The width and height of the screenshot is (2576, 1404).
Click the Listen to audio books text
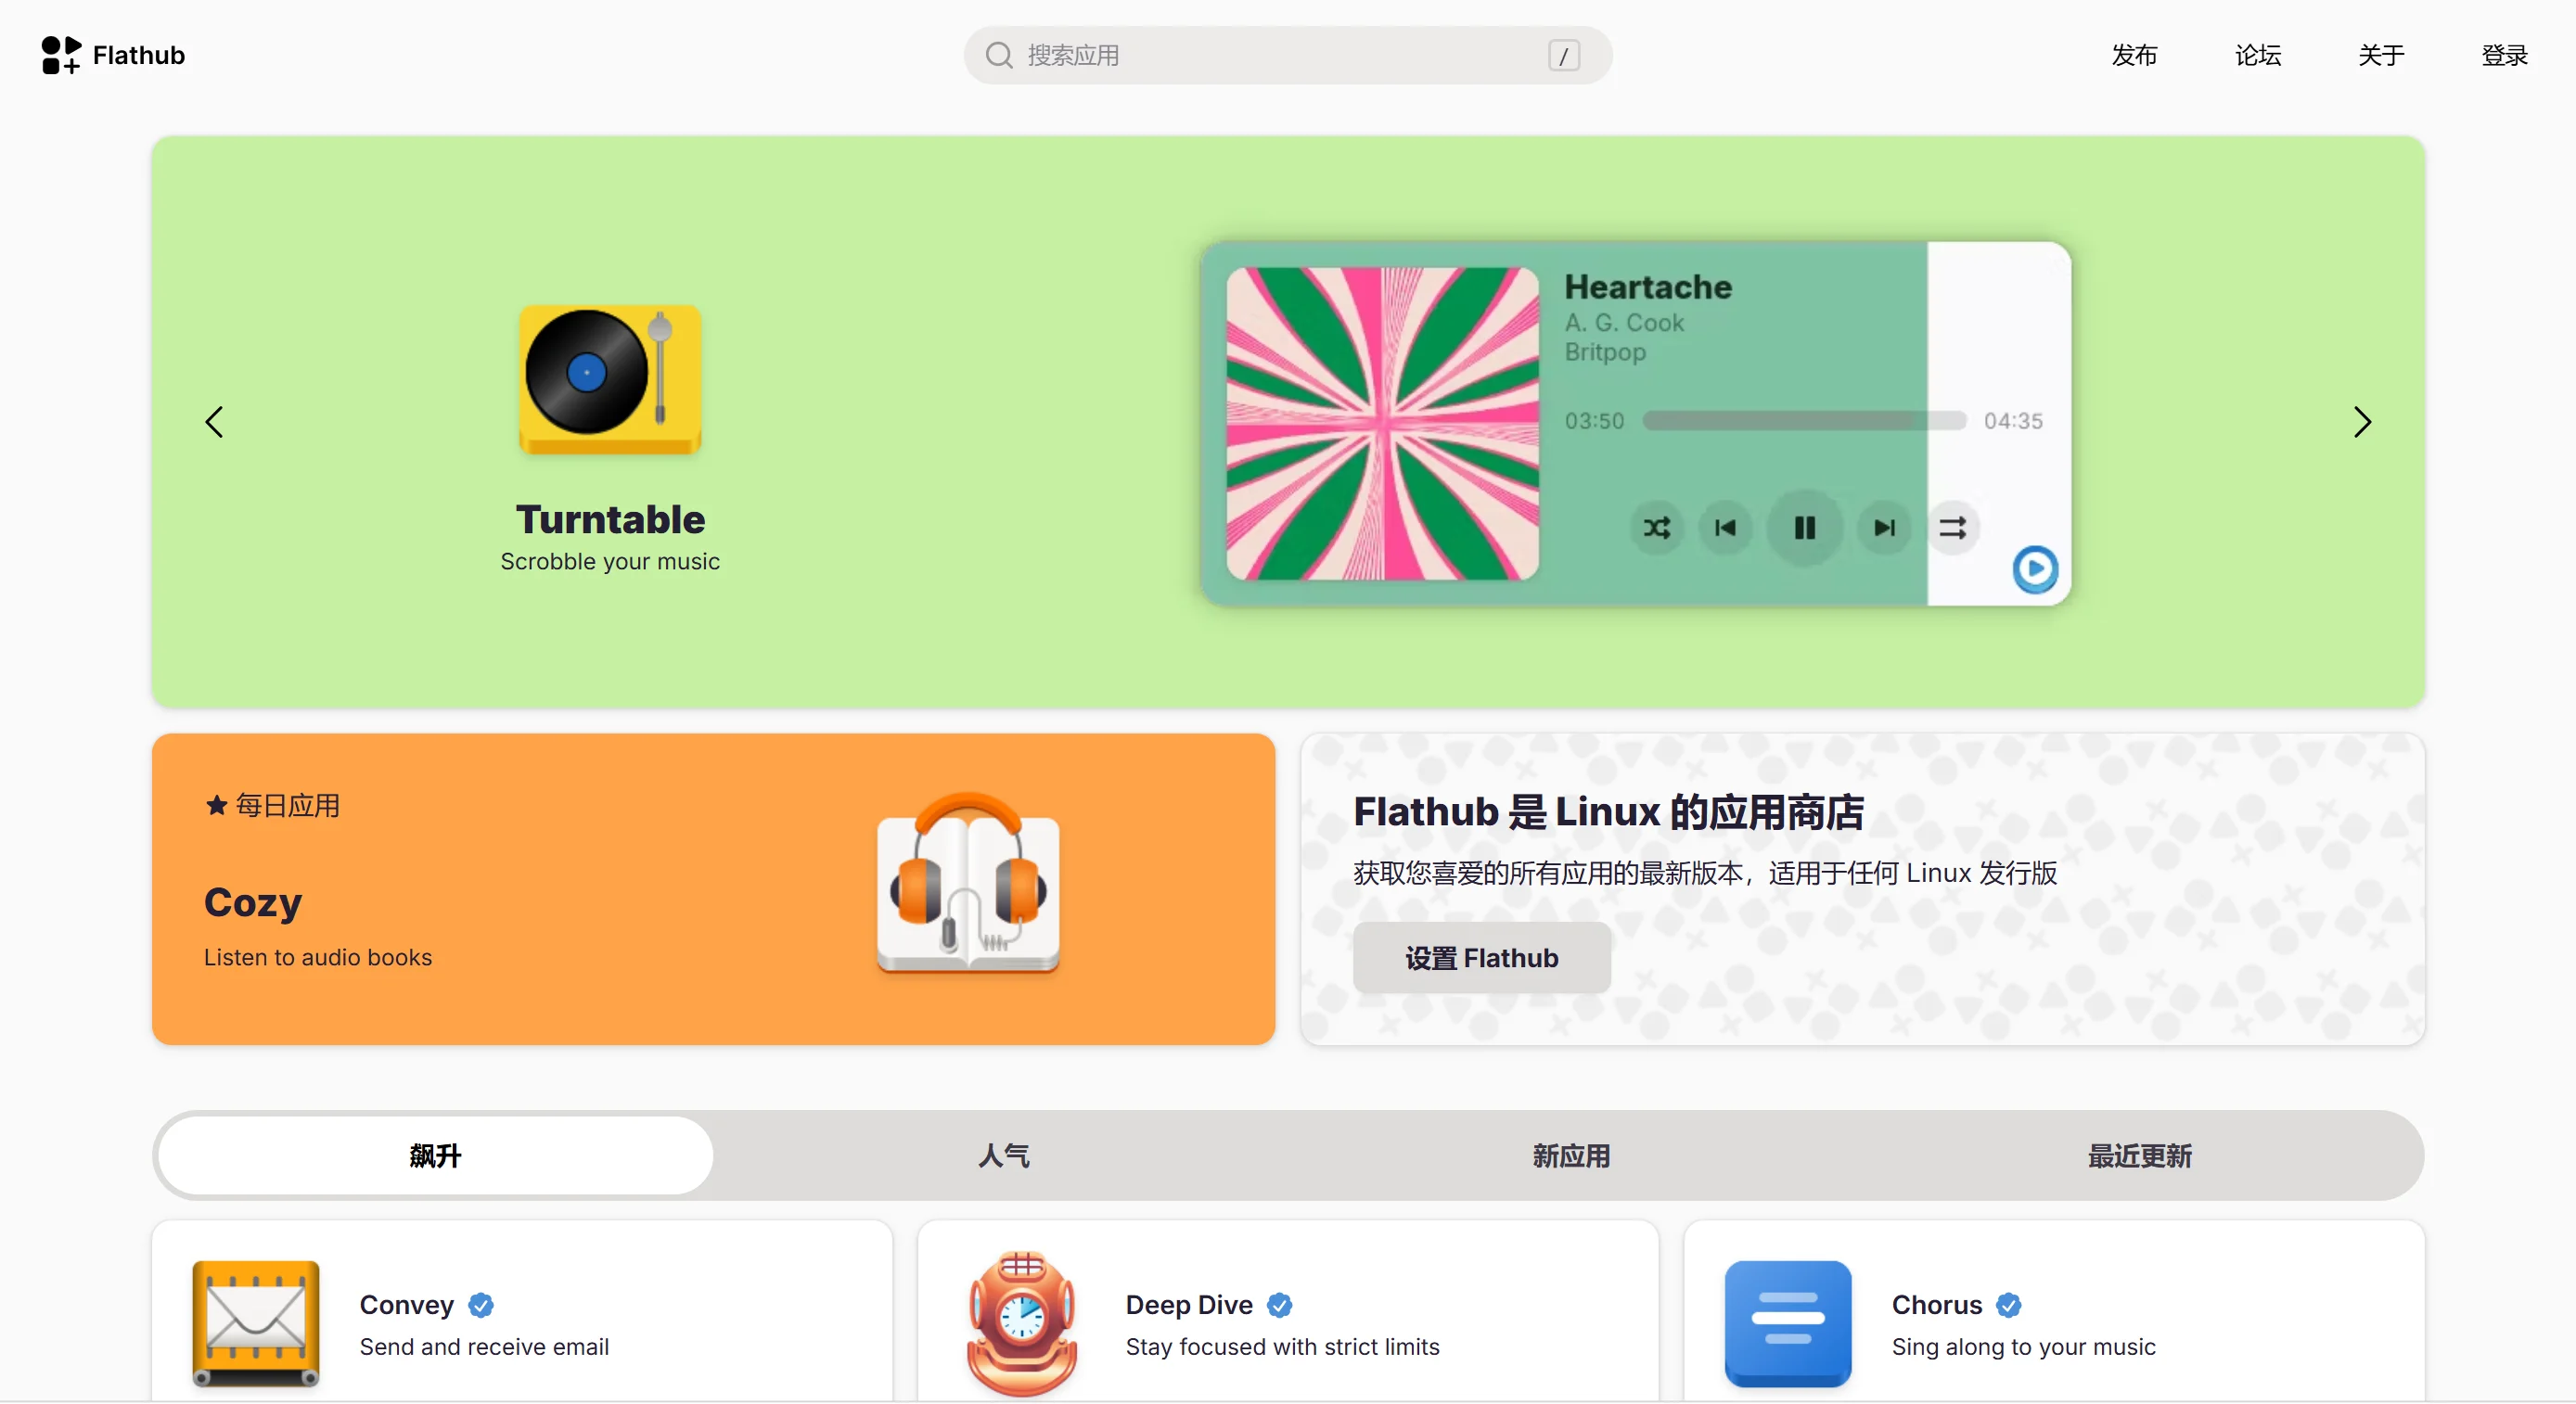(318, 957)
